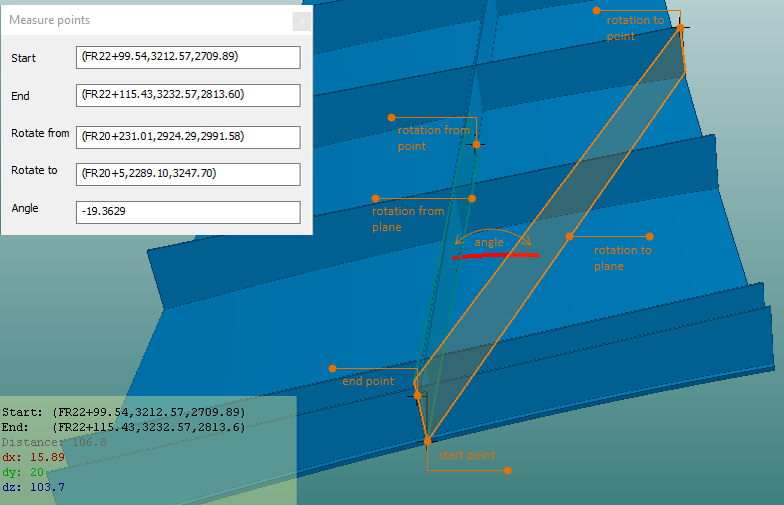
Task: Click the 'Rotate to' label
Action: coord(34,170)
